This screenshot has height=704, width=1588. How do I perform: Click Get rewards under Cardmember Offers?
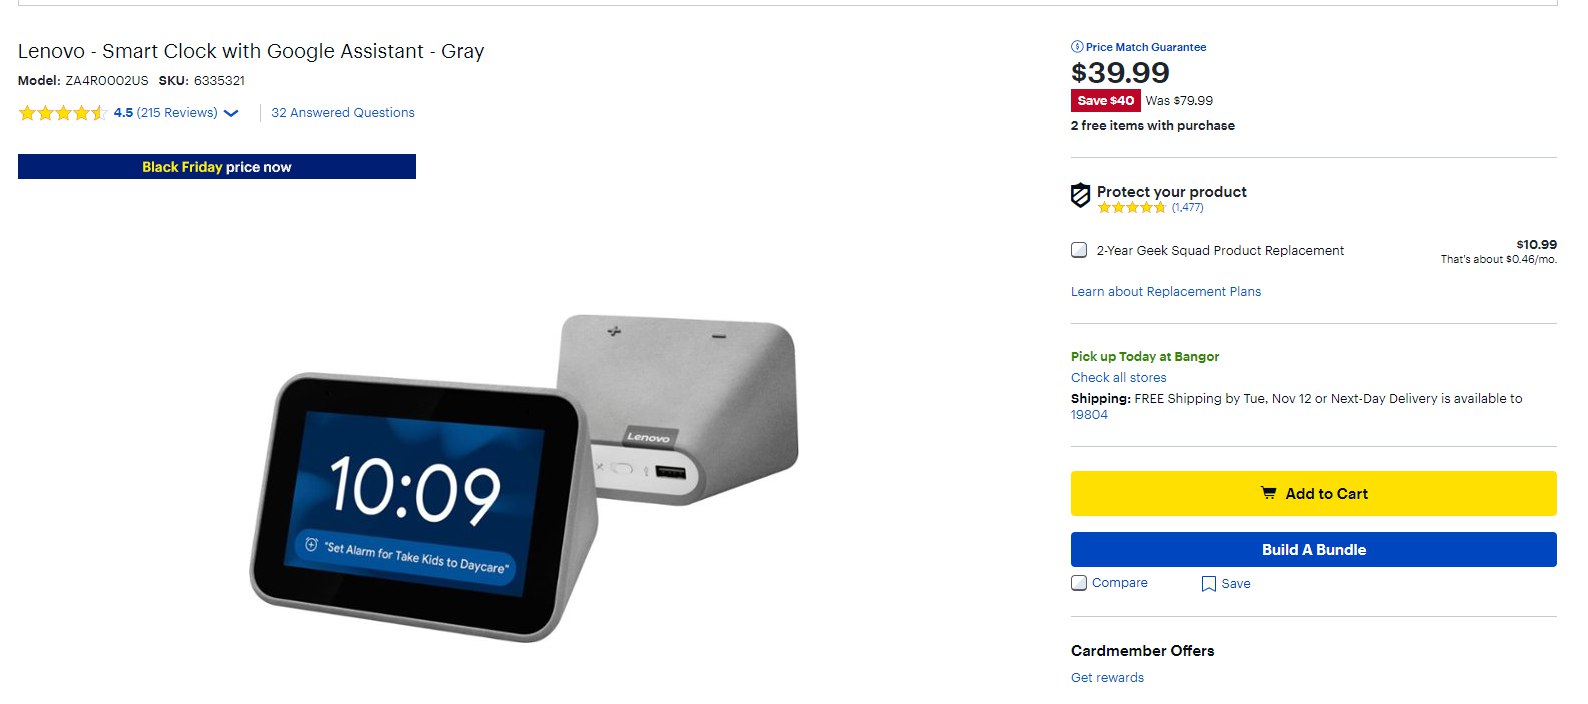pyautogui.click(x=1107, y=678)
